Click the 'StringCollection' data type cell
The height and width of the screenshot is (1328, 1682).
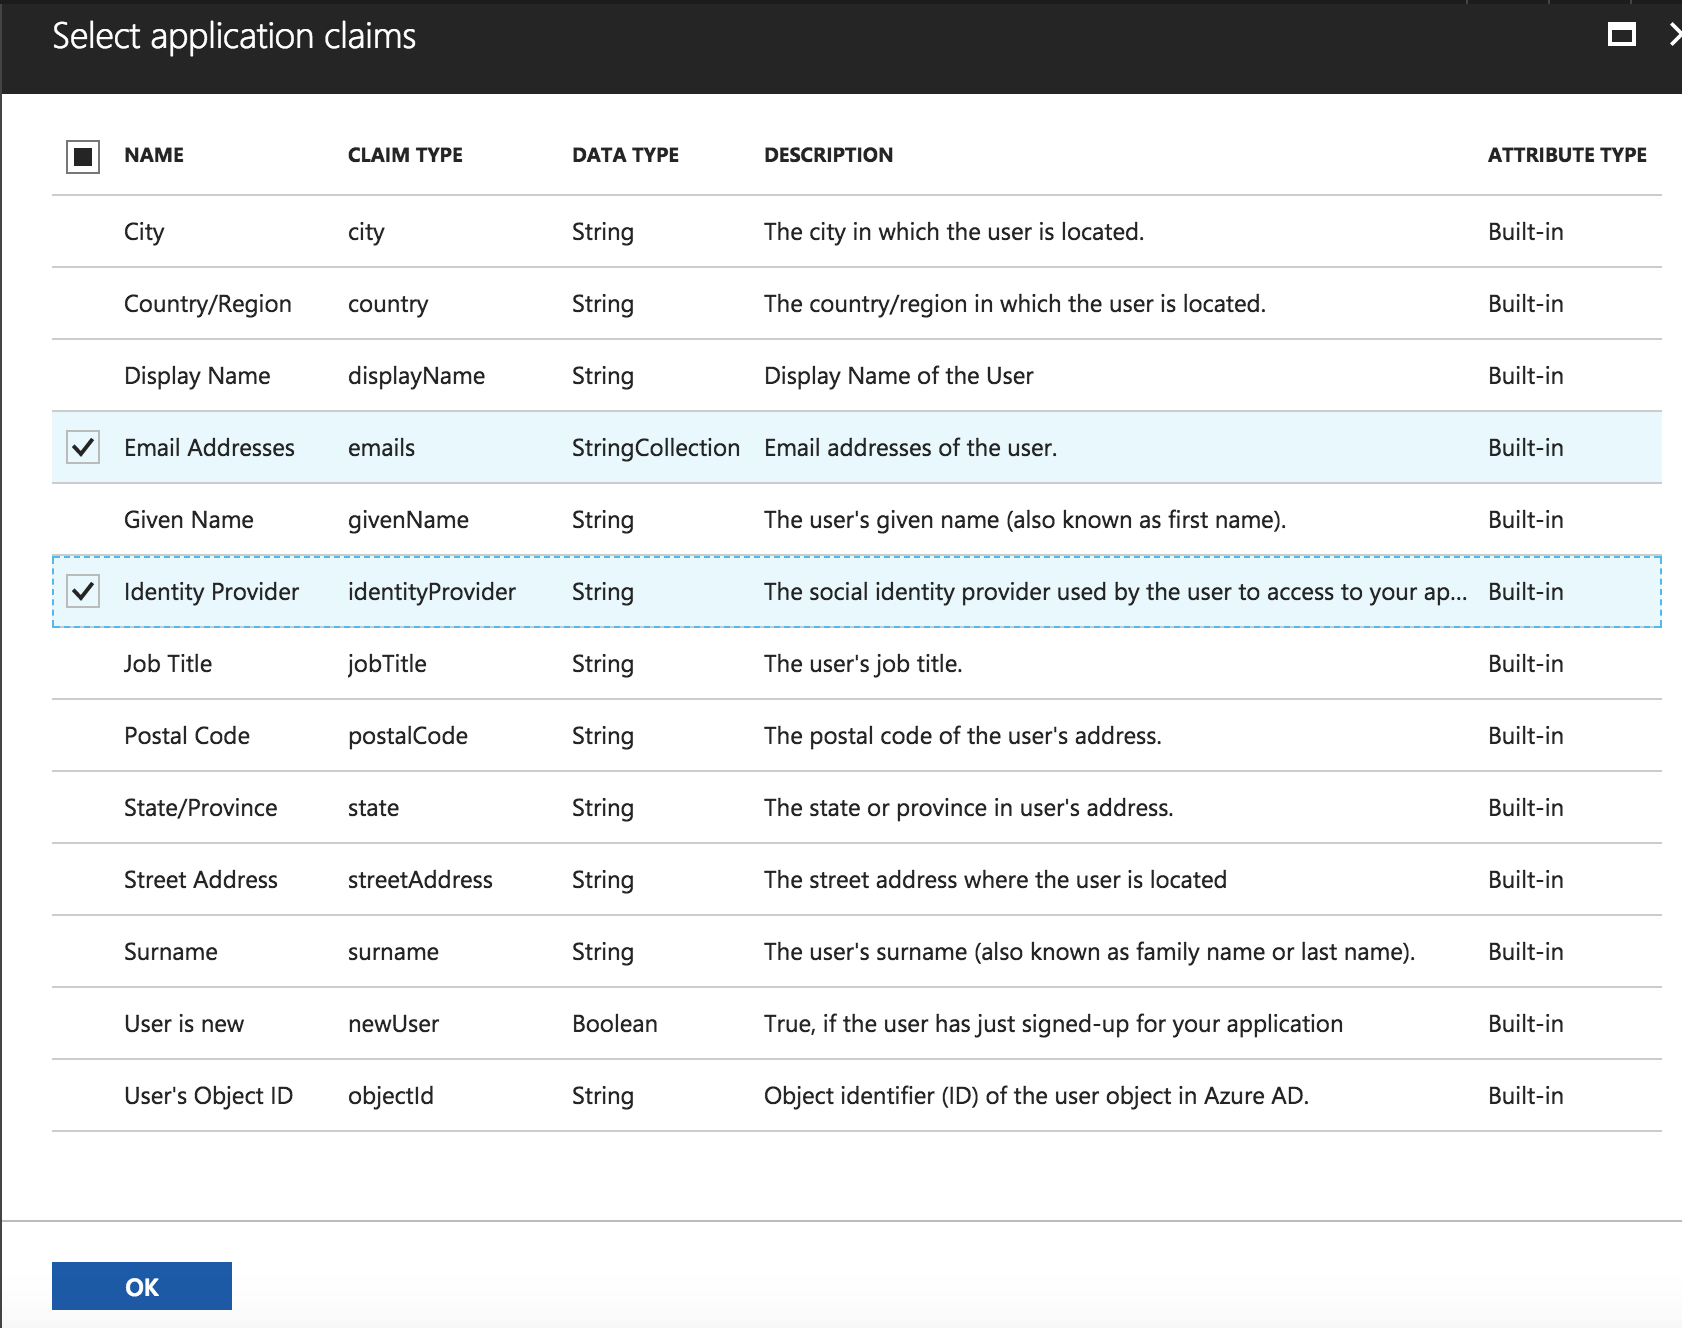coord(656,447)
